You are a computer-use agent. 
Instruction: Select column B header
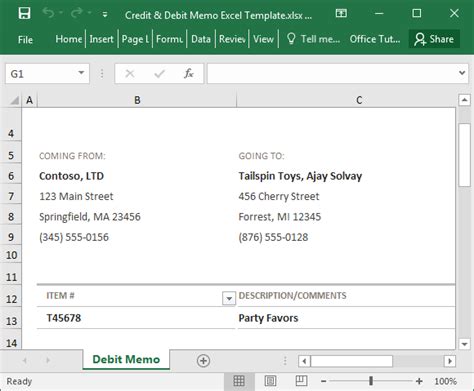point(137,100)
